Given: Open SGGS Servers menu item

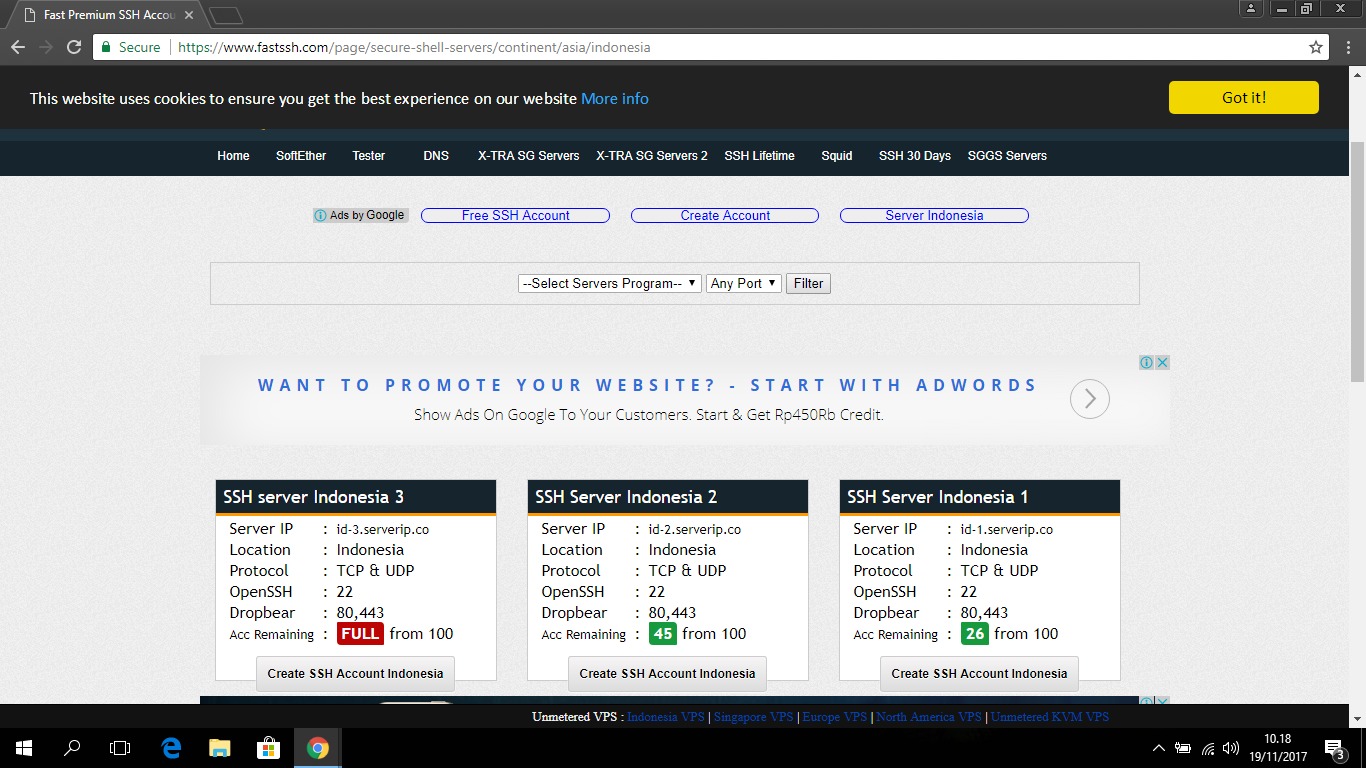Looking at the screenshot, I should [1007, 156].
